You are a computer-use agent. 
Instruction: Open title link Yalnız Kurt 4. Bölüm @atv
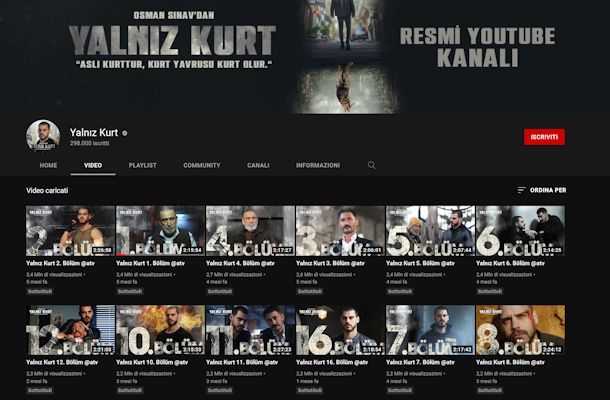pyautogui.click(x=240, y=263)
